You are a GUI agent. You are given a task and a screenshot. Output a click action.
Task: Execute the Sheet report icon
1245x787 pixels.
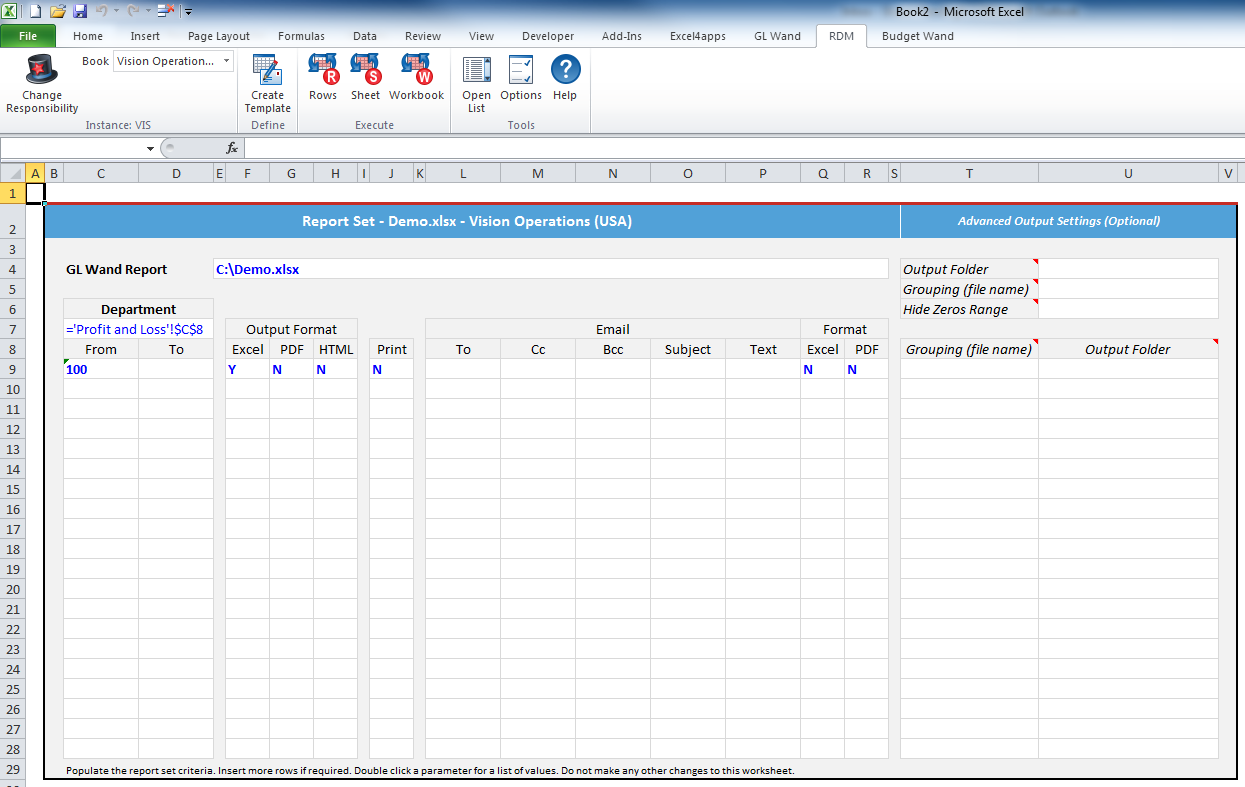tap(365, 69)
